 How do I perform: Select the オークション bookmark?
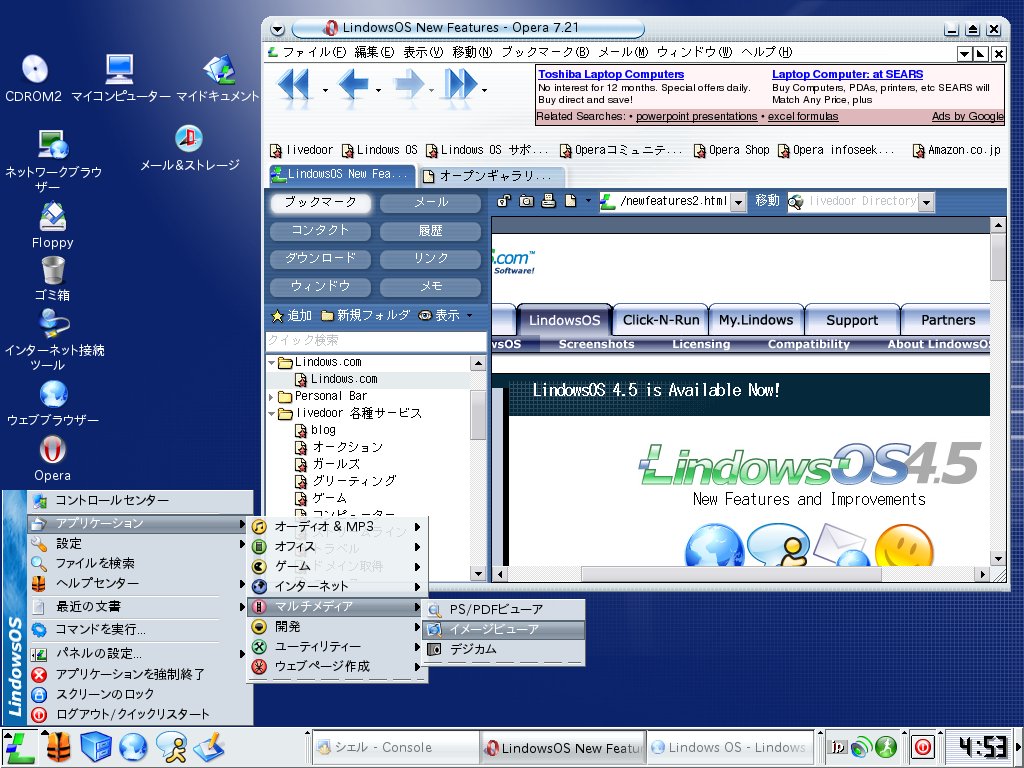pyautogui.click(x=338, y=447)
